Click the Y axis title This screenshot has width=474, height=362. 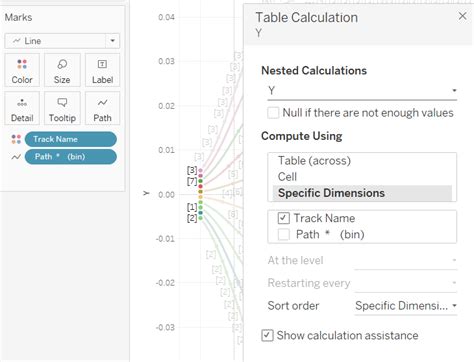[146, 193]
